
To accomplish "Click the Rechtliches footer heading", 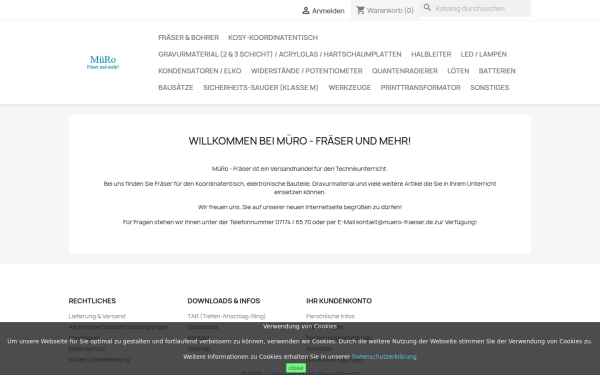I will pos(92,301).
